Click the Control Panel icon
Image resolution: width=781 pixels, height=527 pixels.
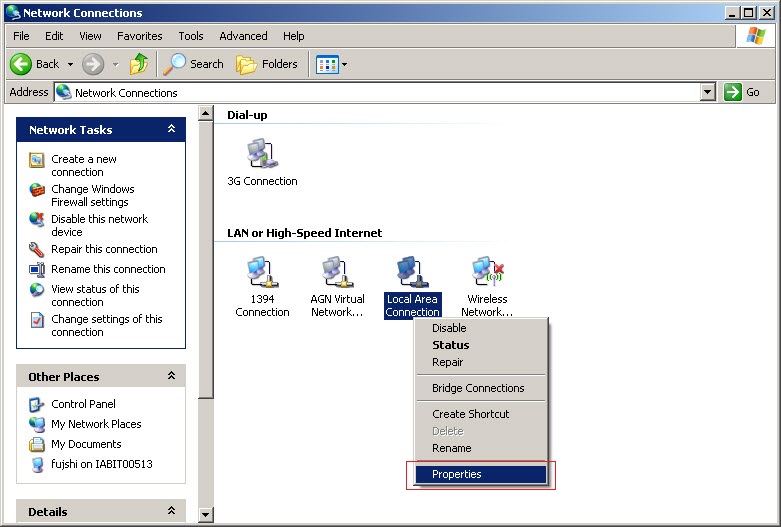(x=37, y=404)
